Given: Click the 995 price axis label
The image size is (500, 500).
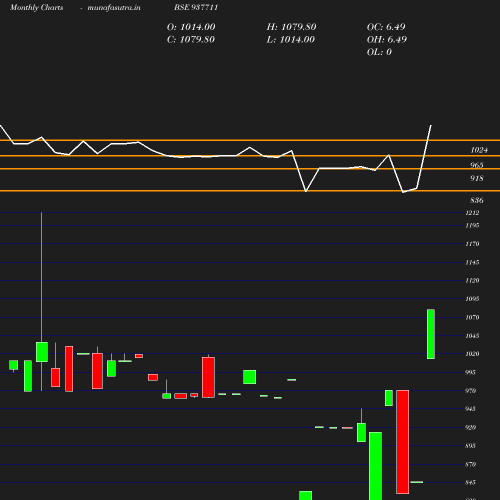Looking at the screenshot, I should (470, 372).
